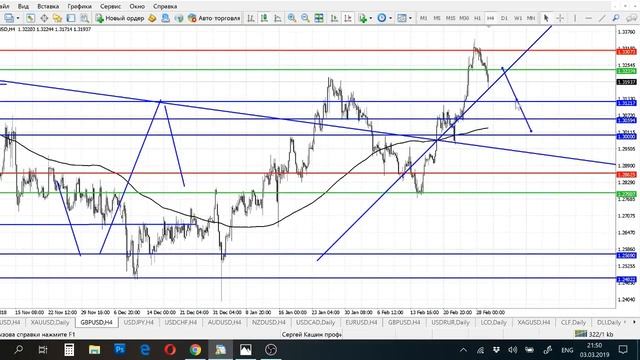
Task: Select the H1 timeframe
Action: (477, 18)
